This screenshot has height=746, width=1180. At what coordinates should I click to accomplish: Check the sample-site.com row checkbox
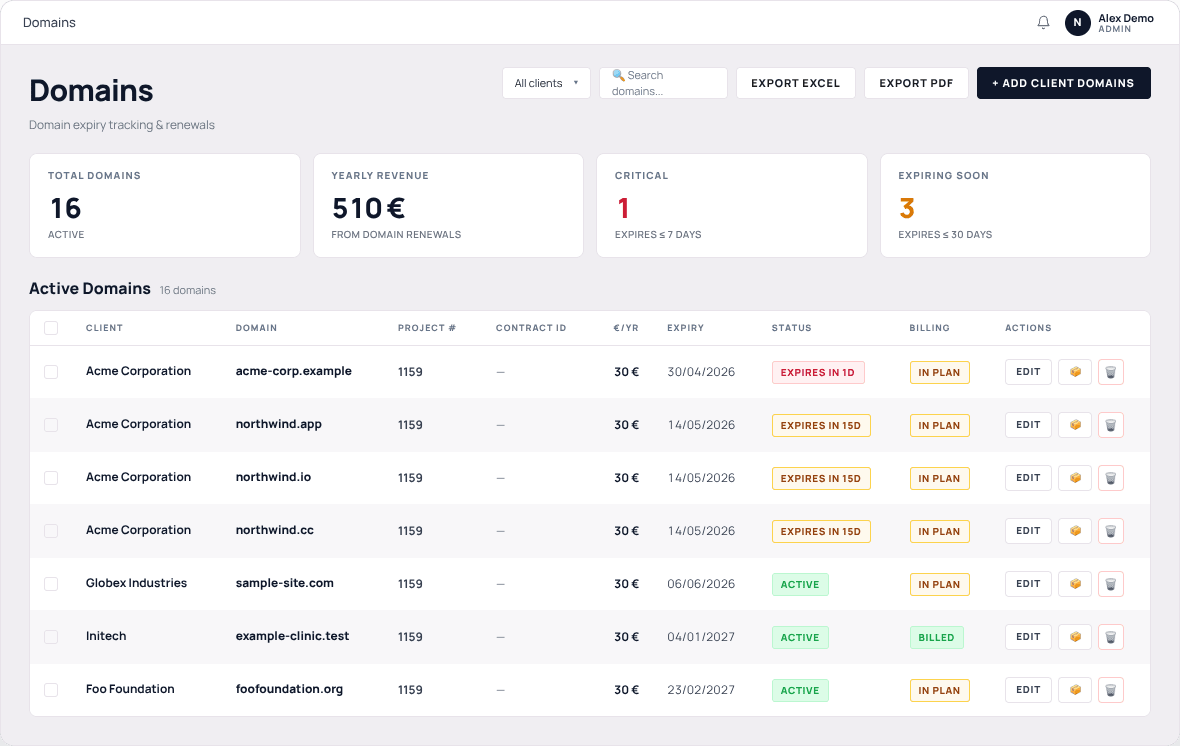tap(51, 583)
